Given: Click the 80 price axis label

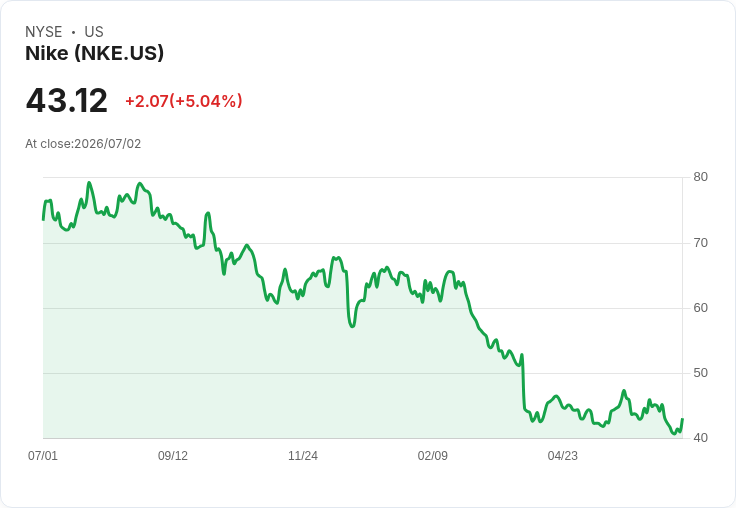Looking at the screenshot, I should pos(700,177).
